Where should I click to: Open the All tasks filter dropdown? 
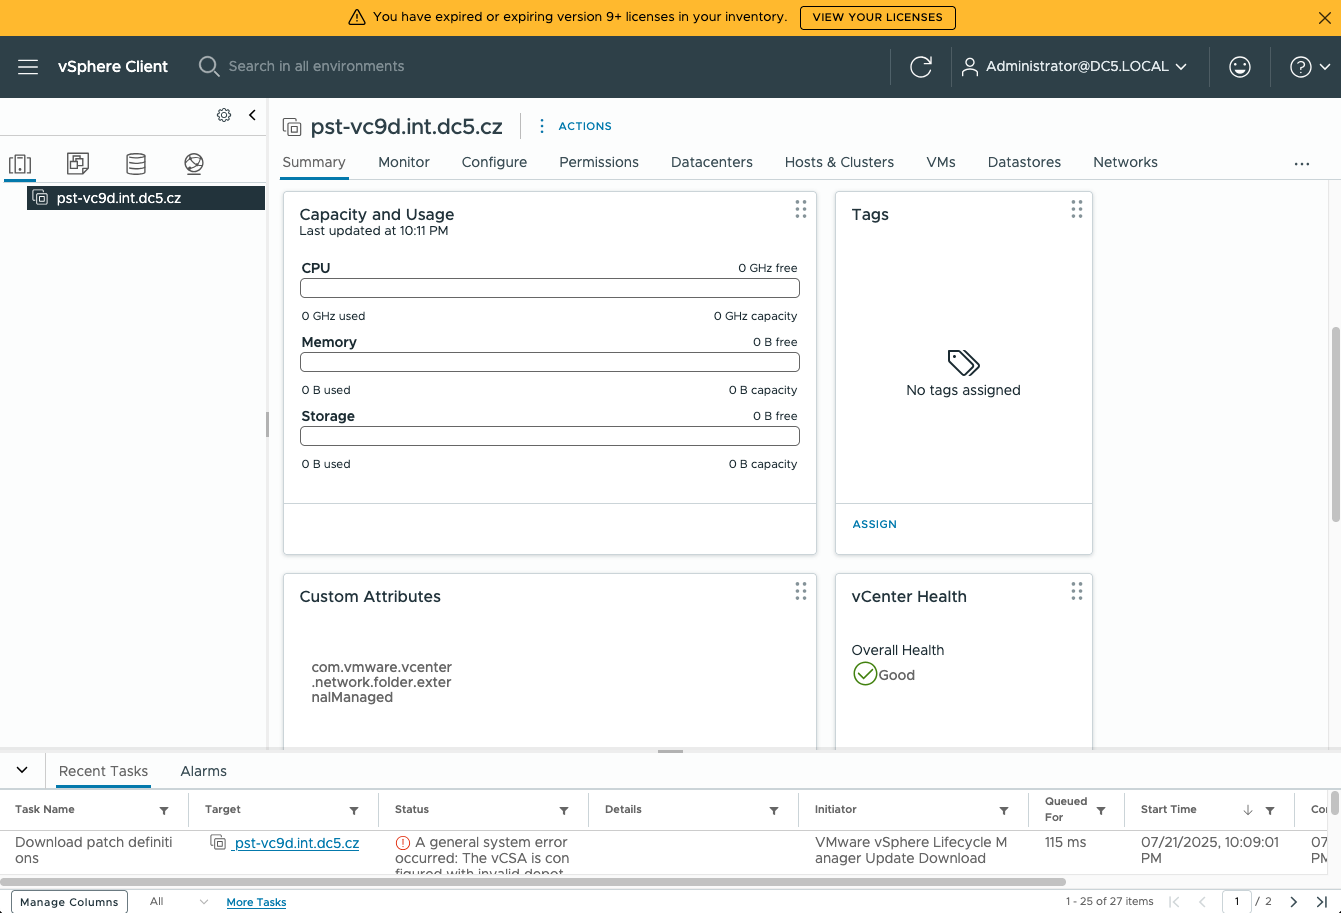(179, 902)
